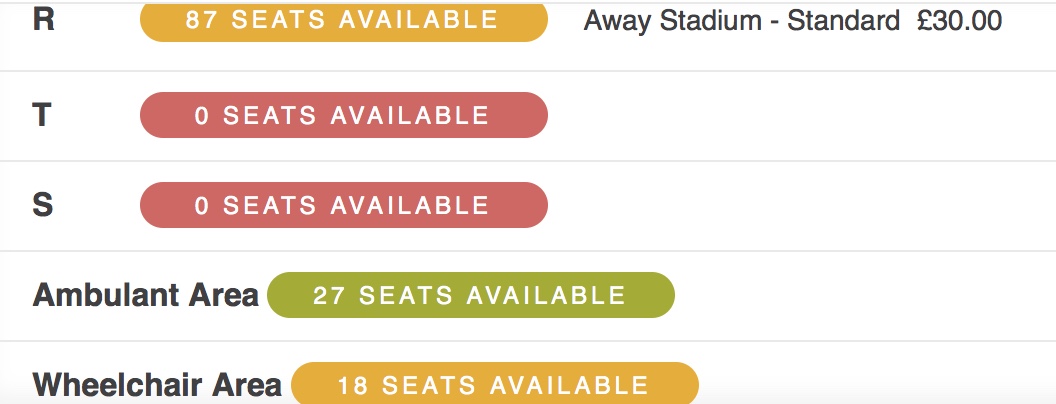Select the block T row label
Image resolution: width=1056 pixels, height=404 pixels.
[42, 115]
